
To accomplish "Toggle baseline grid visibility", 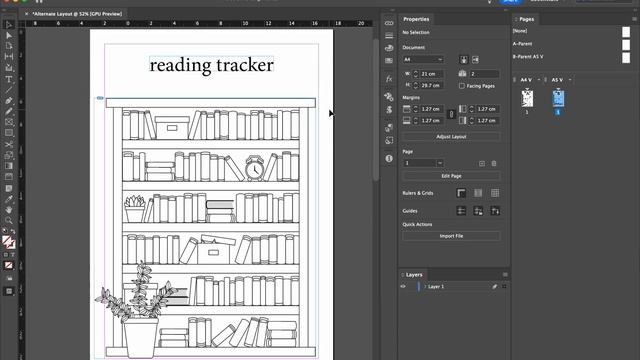I will [478, 193].
